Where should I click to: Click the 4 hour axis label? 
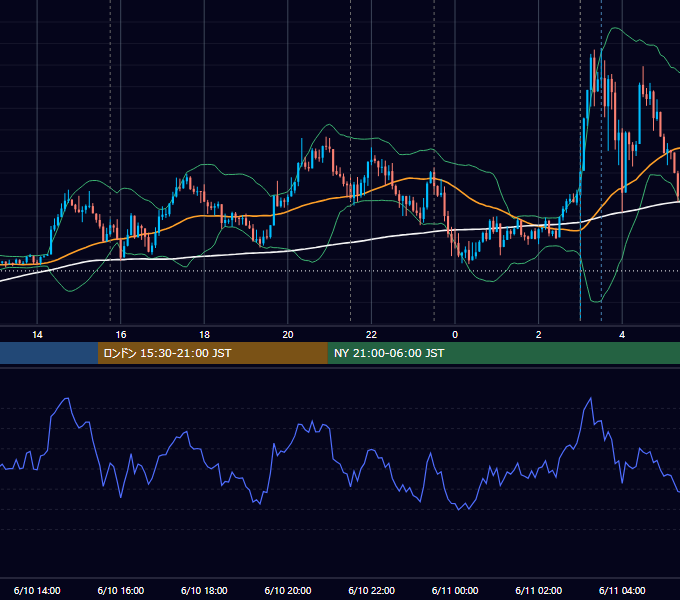(x=622, y=335)
